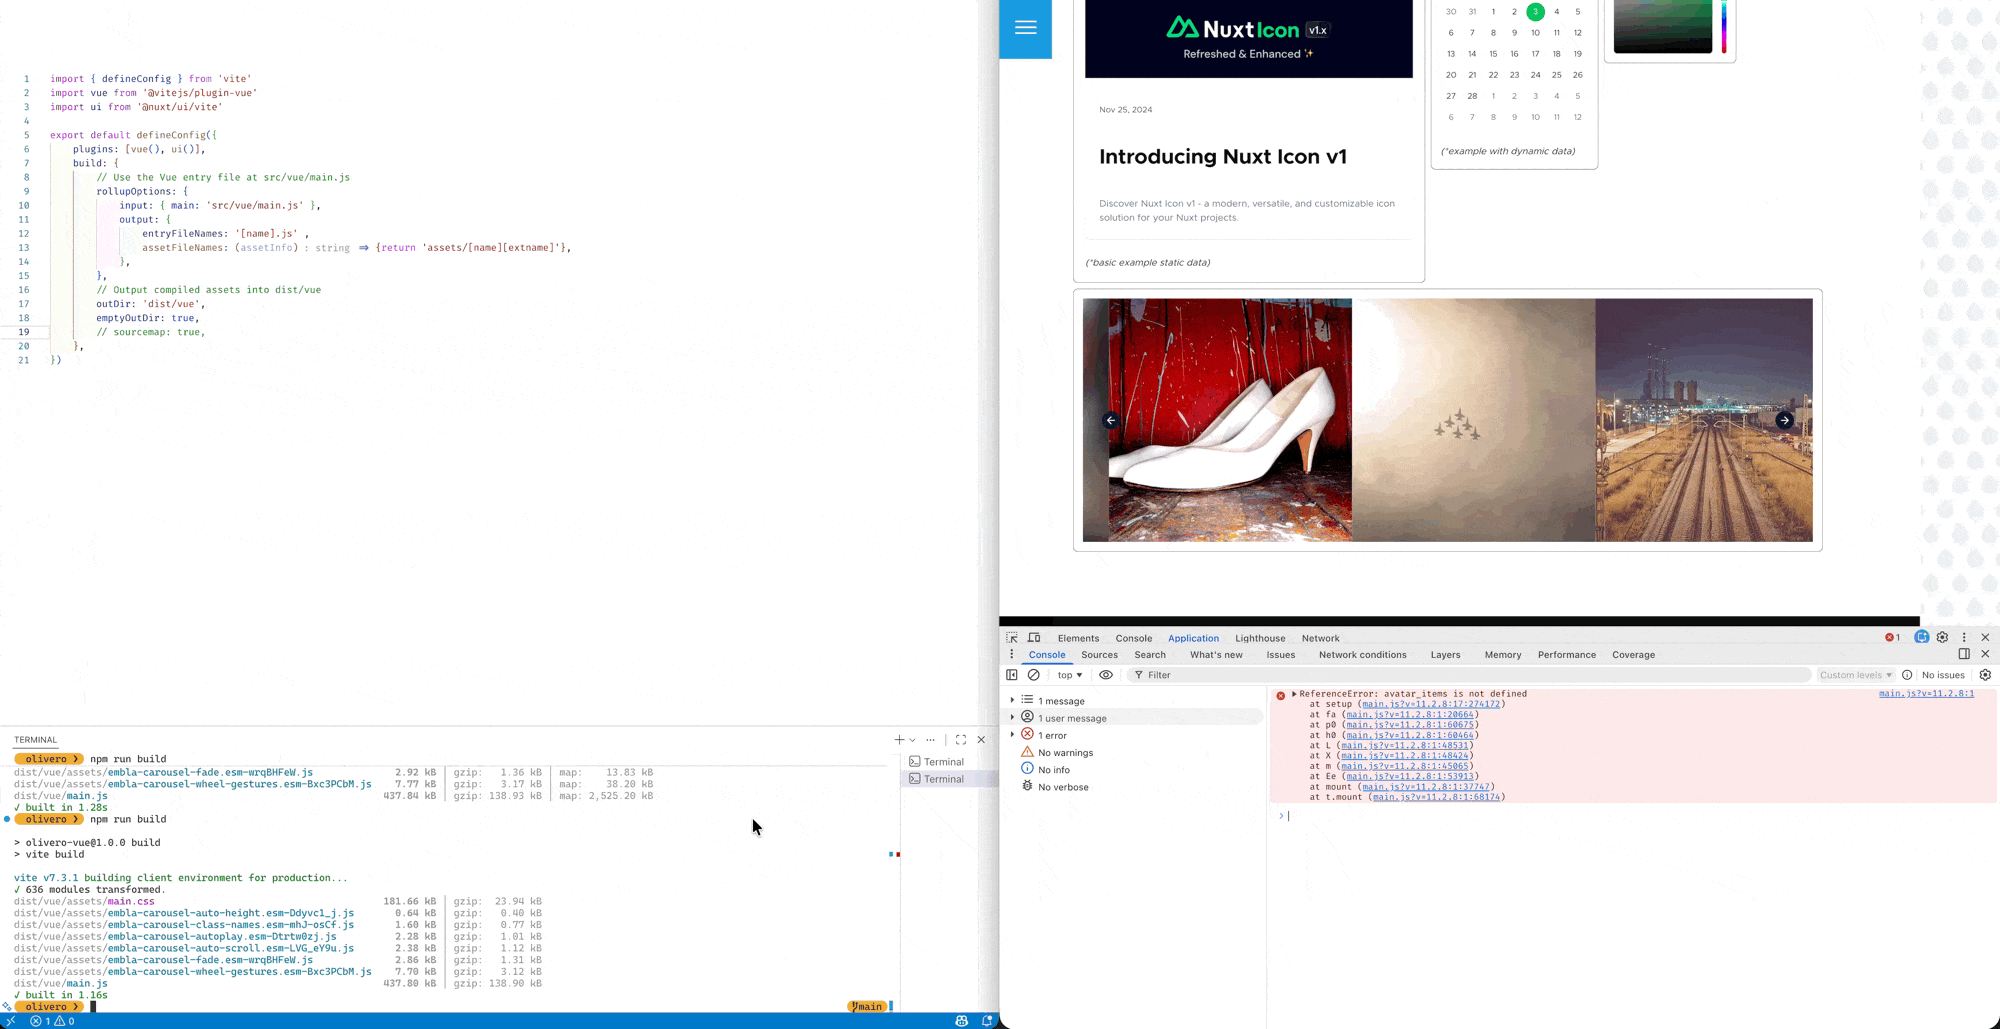This screenshot has height=1029, width=2000.
Task: Open the hamburger menu on the webpage
Action: (1025, 28)
